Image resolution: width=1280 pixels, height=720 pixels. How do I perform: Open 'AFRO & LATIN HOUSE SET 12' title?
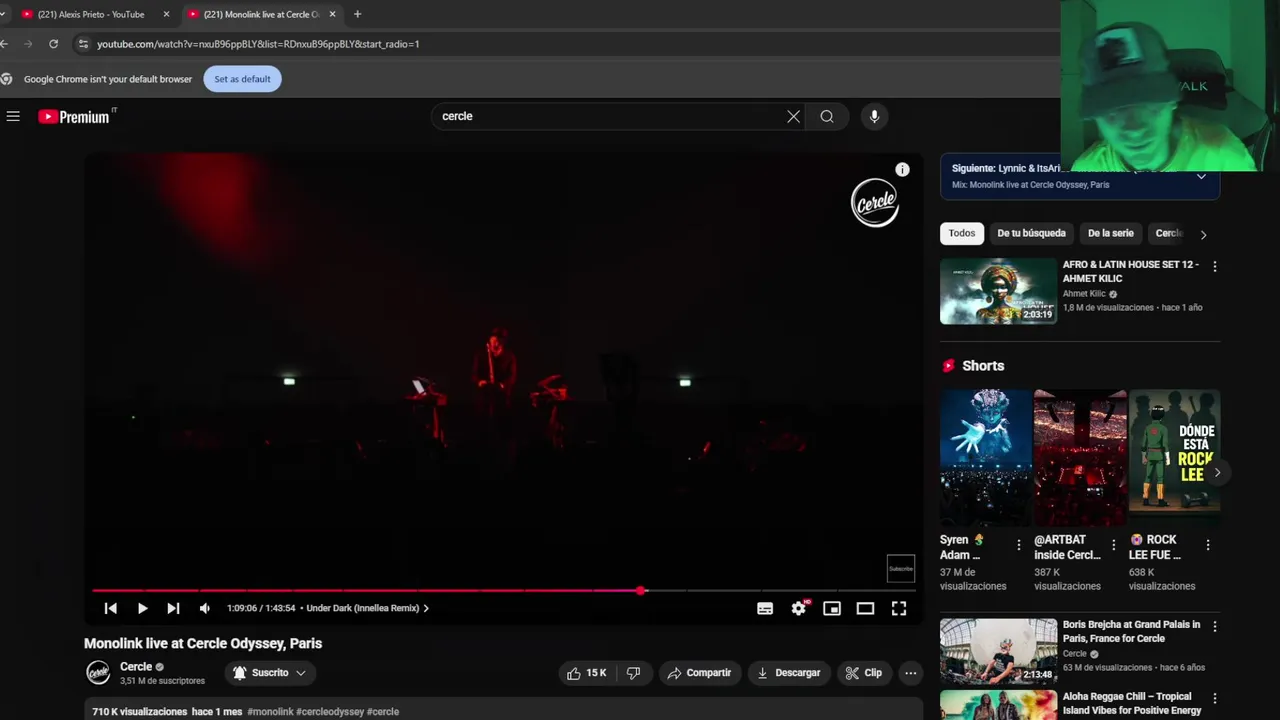click(x=1130, y=271)
